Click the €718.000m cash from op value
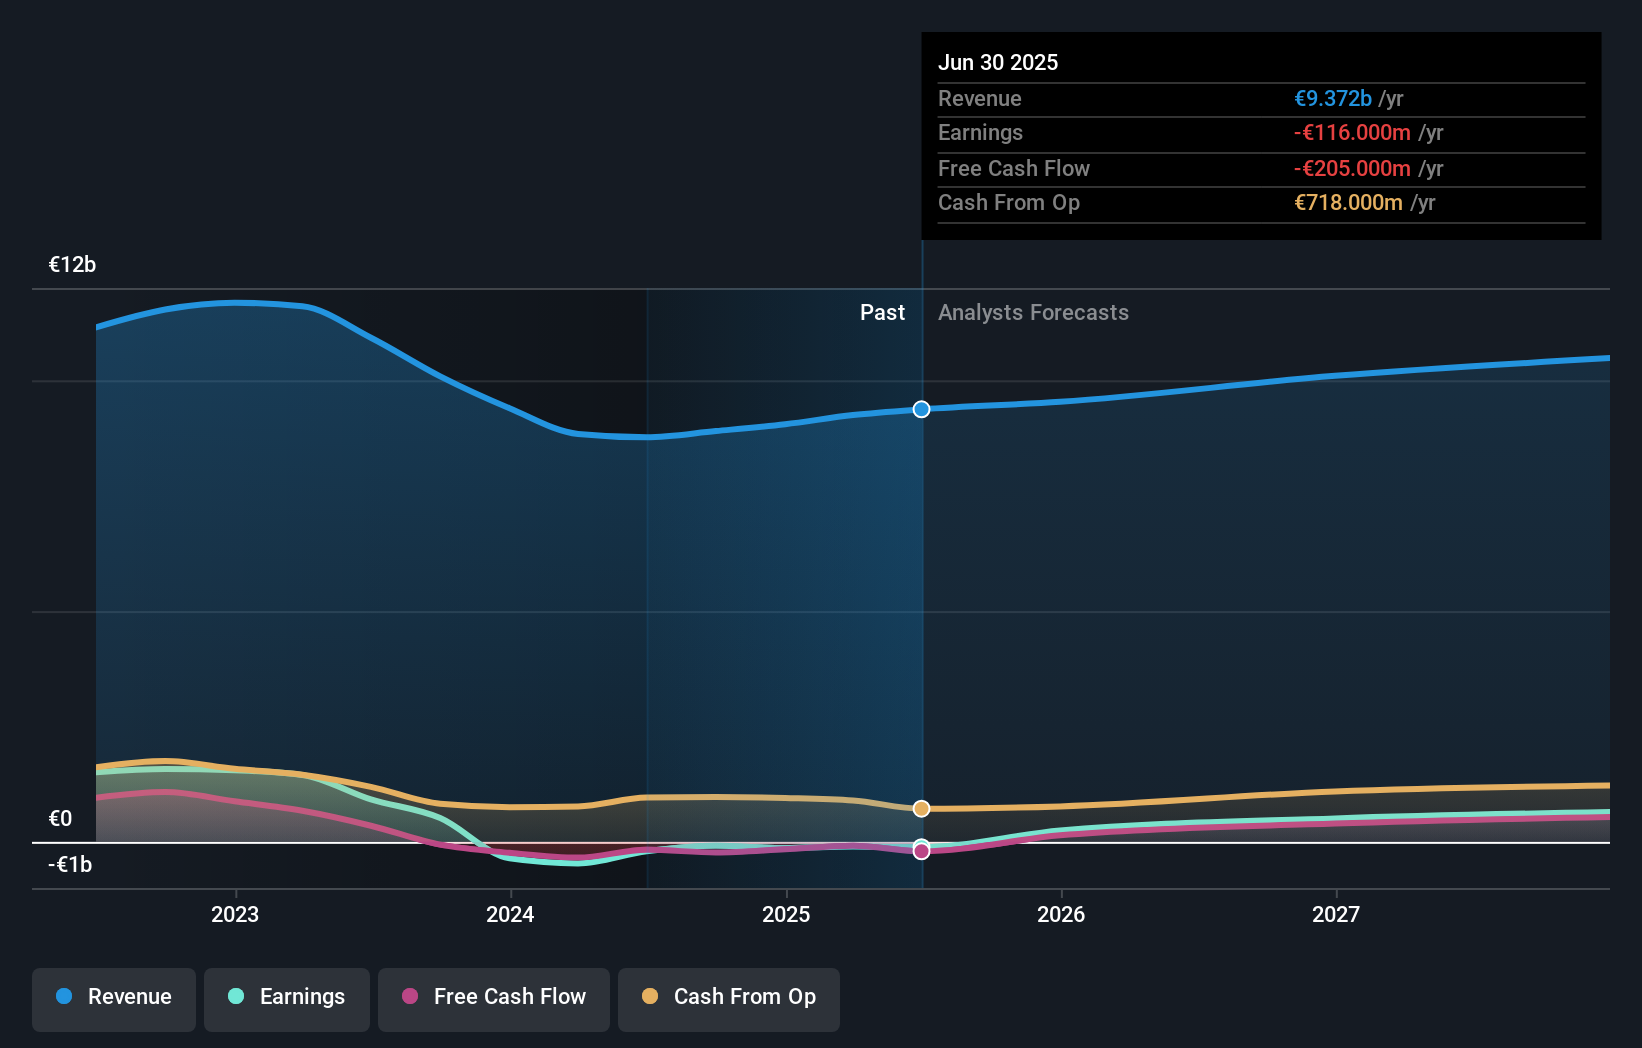This screenshot has width=1642, height=1048. coord(1348,202)
